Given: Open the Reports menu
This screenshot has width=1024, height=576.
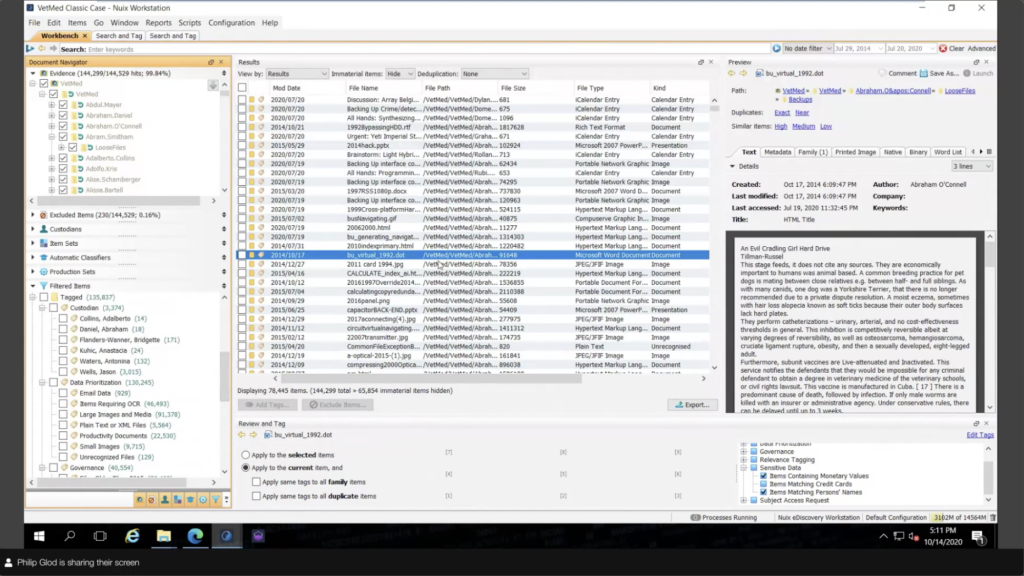Looking at the screenshot, I should point(158,23).
